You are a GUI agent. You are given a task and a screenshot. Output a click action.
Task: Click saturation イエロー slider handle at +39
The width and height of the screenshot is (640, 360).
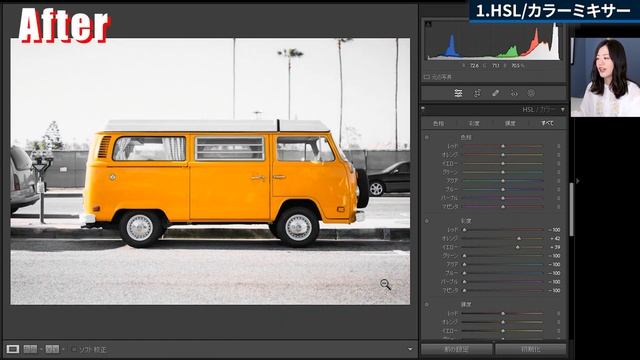tap(518, 247)
